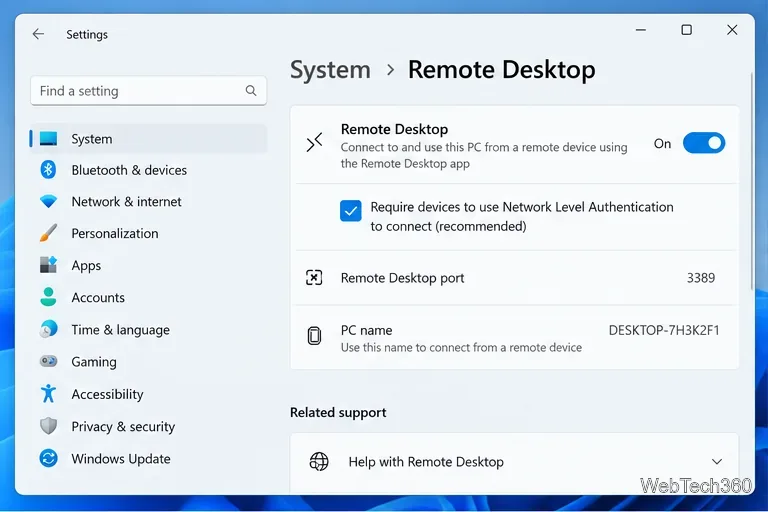This screenshot has width=768, height=512.
Task: Click the Privacy & security shield icon
Action: click(48, 426)
